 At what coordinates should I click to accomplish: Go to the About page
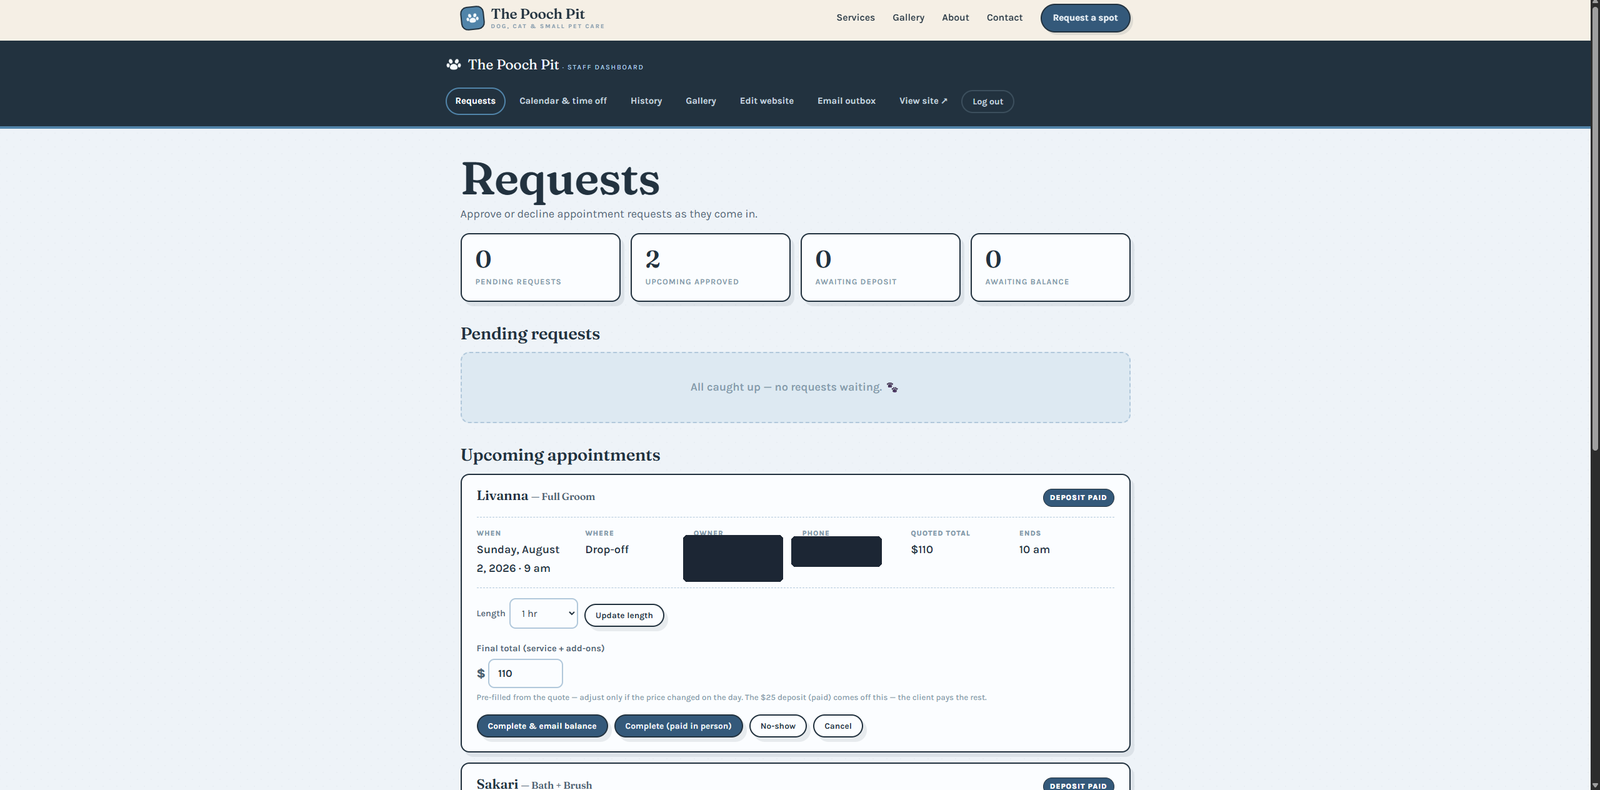955,18
